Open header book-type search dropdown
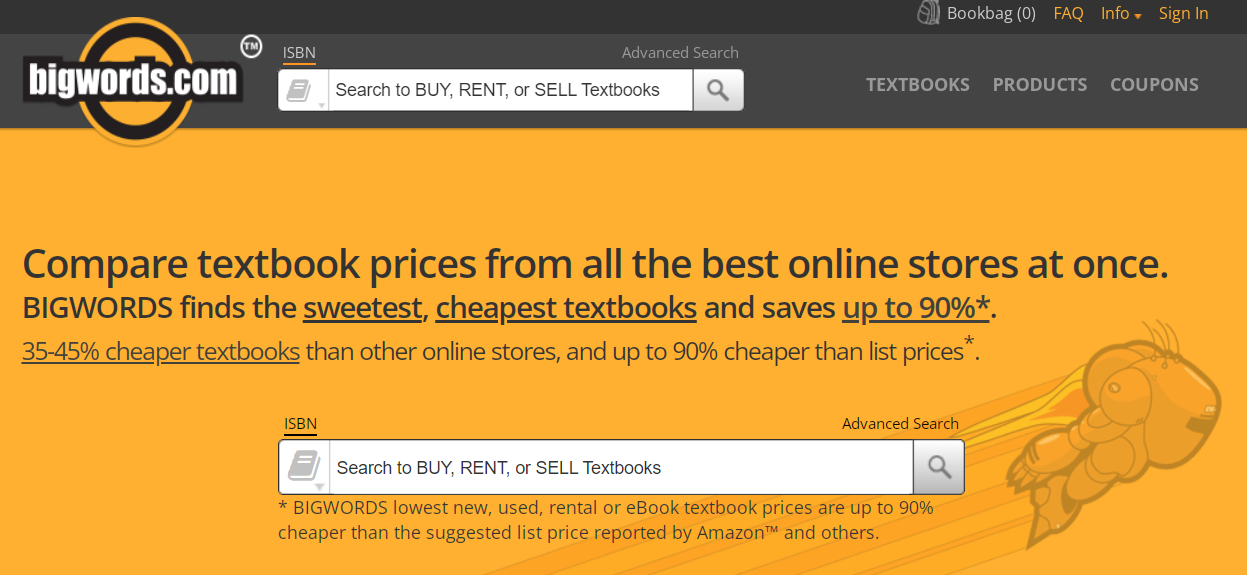This screenshot has height=575, width=1247. point(303,90)
